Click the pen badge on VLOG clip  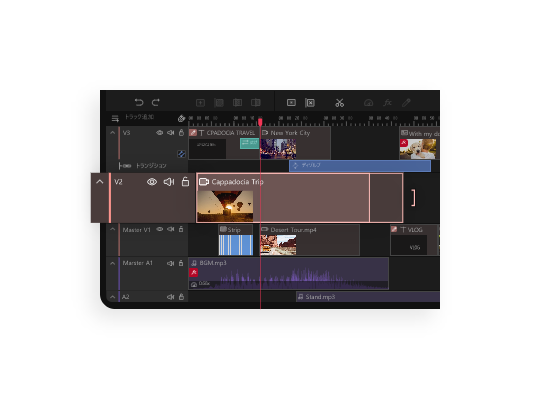coord(395,229)
